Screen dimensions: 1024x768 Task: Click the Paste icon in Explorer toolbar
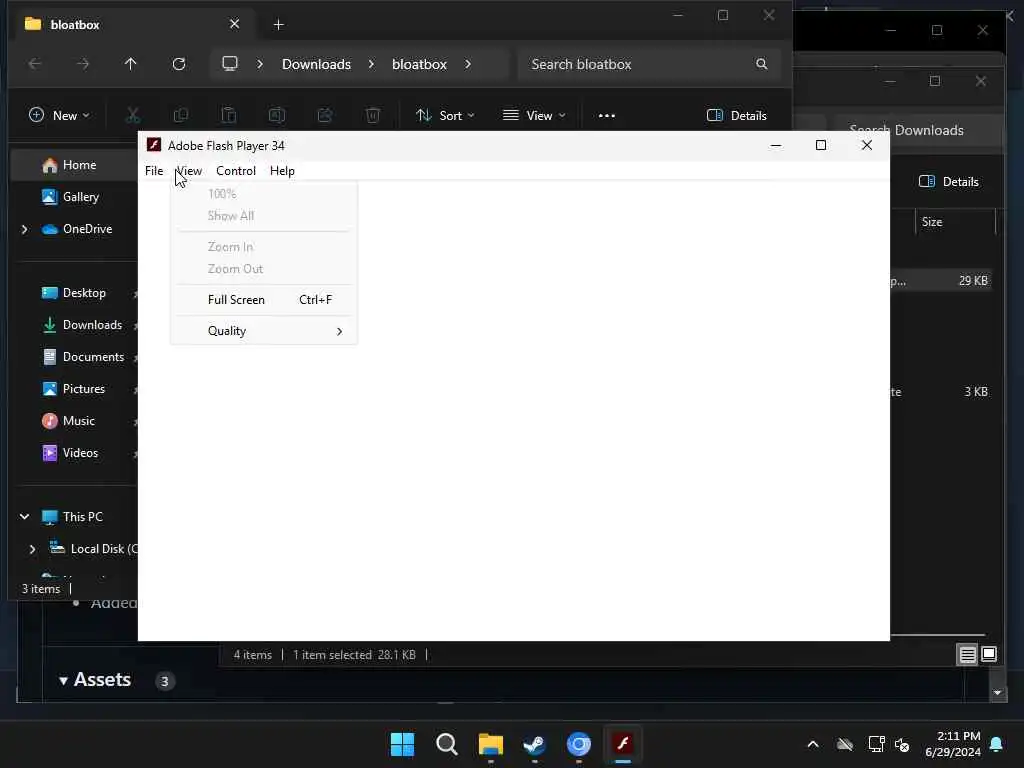[x=229, y=116]
